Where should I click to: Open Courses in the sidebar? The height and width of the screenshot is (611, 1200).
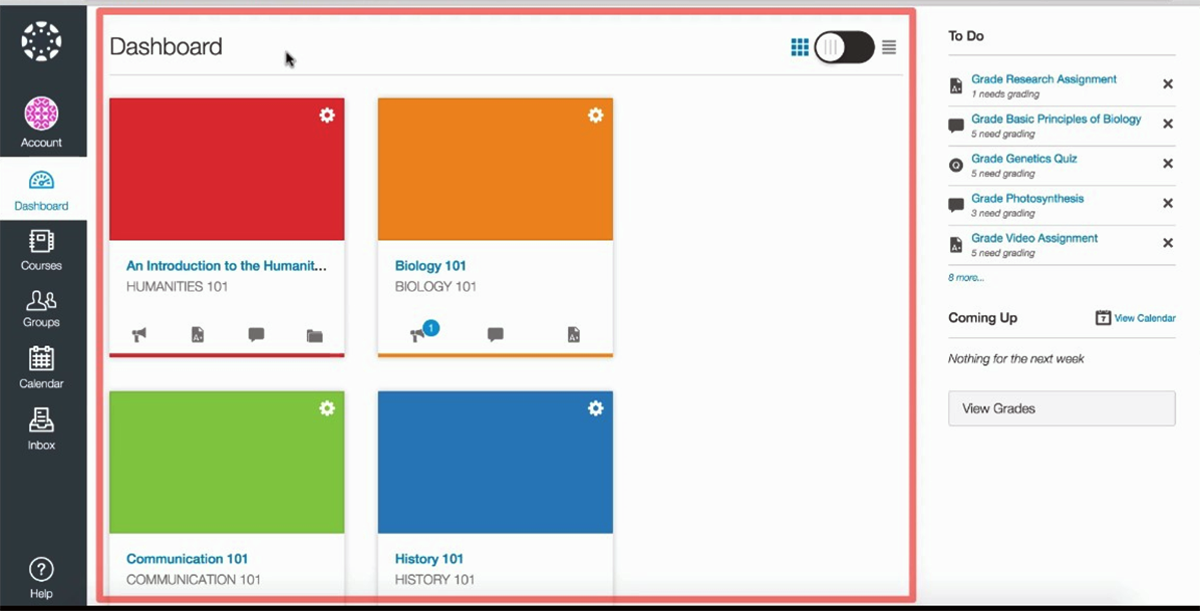[x=42, y=250]
